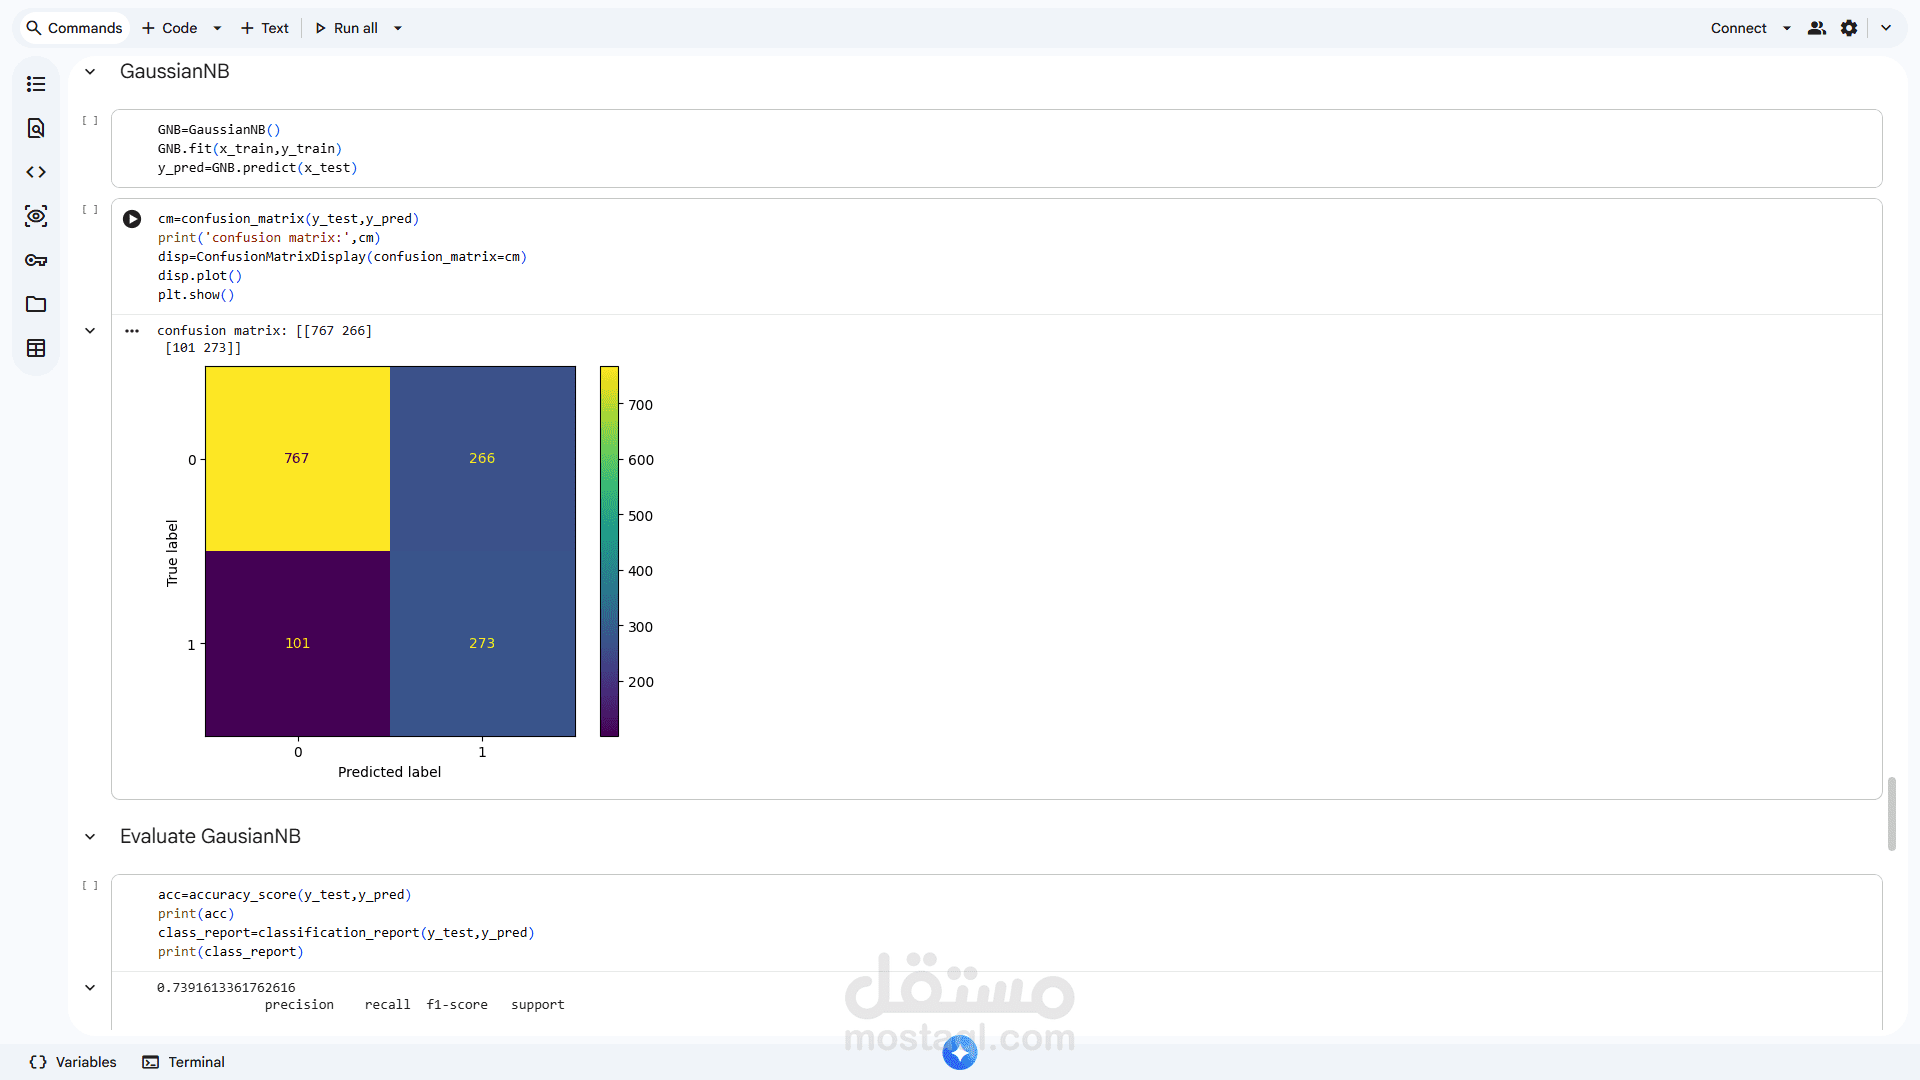Image resolution: width=1920 pixels, height=1080 pixels.
Task: Open the Variables panel
Action: coord(73,1062)
